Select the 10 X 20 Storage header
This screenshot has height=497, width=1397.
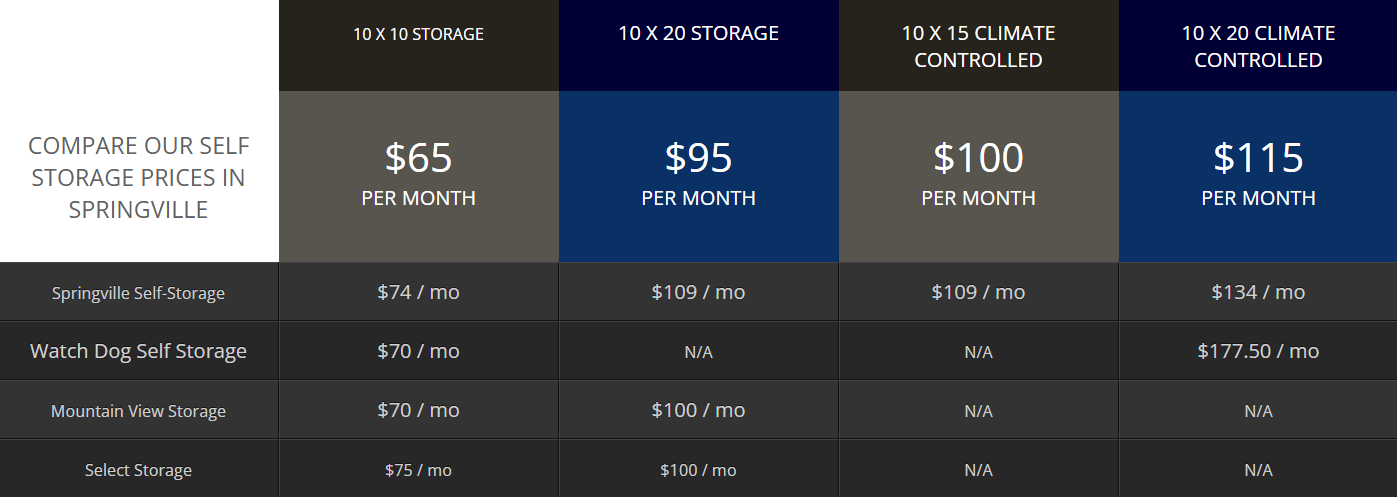pyautogui.click(x=698, y=33)
